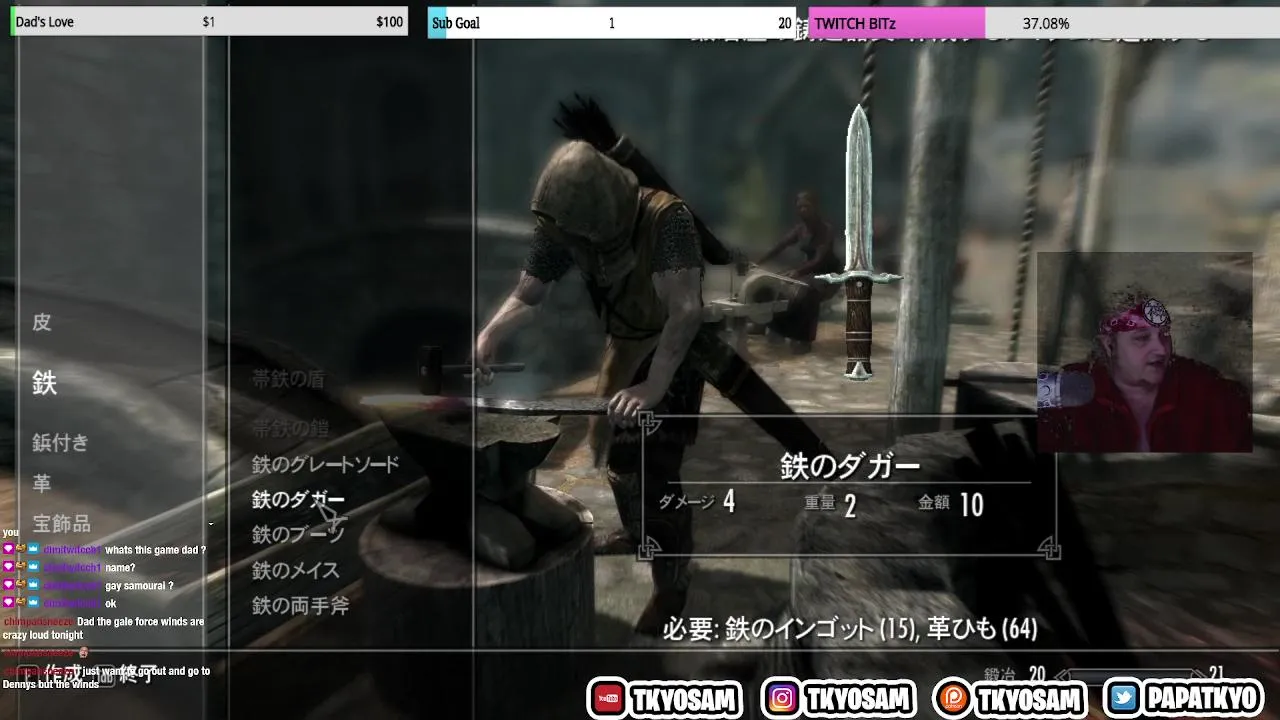Click the Instagram TKYOSAM label
Screen dimensions: 1280x720
(859, 699)
